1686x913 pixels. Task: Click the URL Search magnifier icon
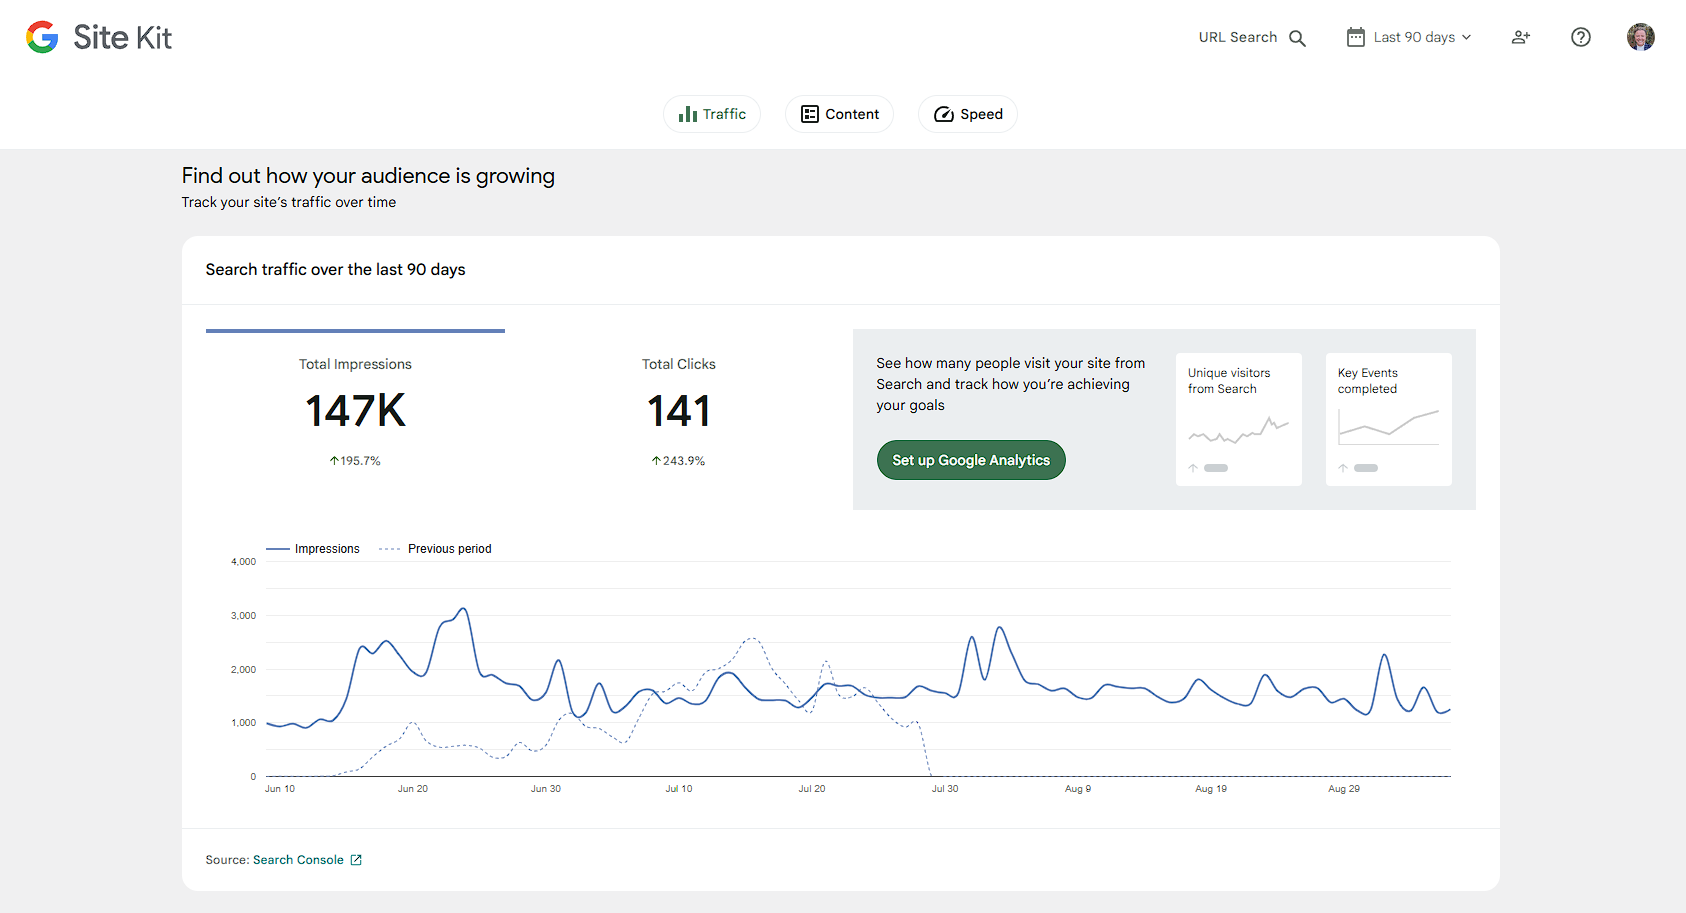click(x=1297, y=38)
